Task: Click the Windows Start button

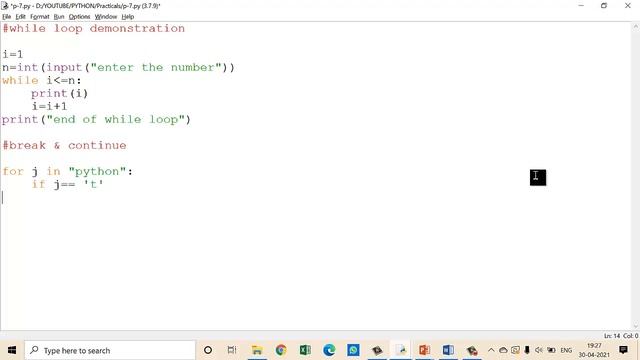Action: pyautogui.click(x=12, y=350)
